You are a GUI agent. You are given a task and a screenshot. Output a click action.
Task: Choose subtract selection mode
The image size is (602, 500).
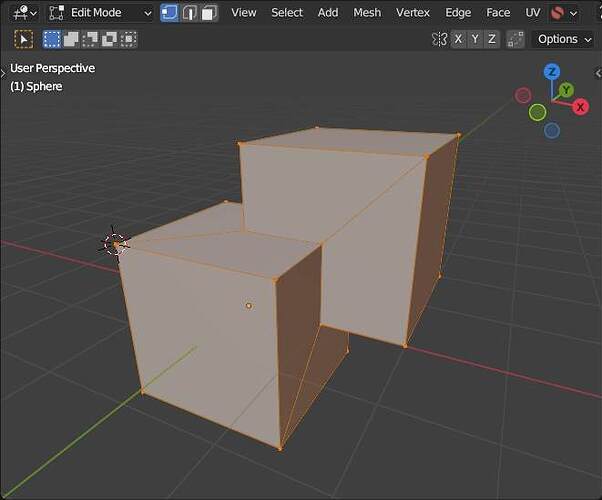click(x=90, y=39)
